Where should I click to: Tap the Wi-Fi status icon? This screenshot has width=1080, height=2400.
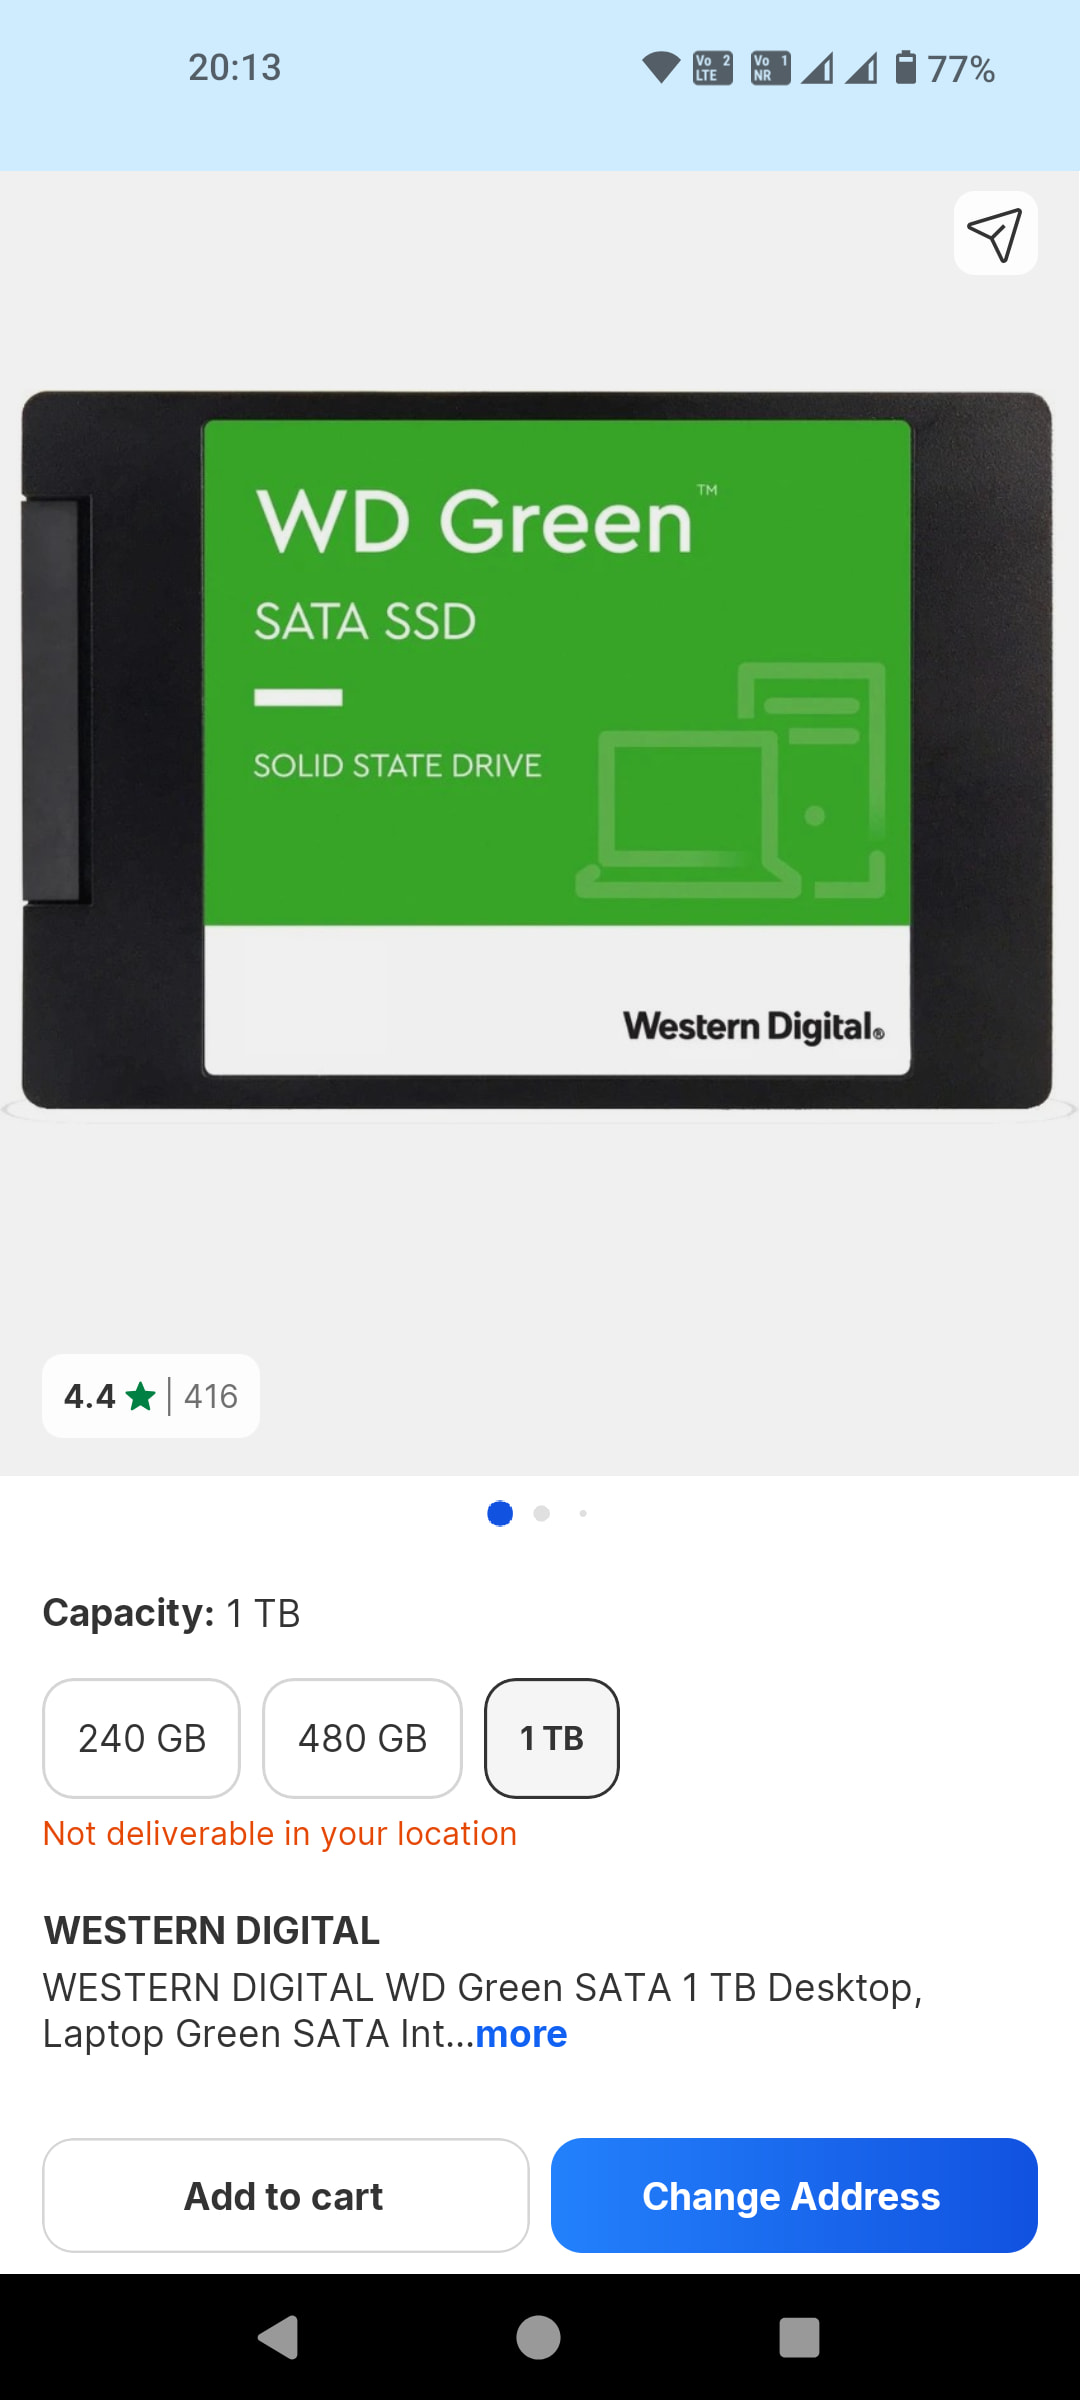point(661,67)
